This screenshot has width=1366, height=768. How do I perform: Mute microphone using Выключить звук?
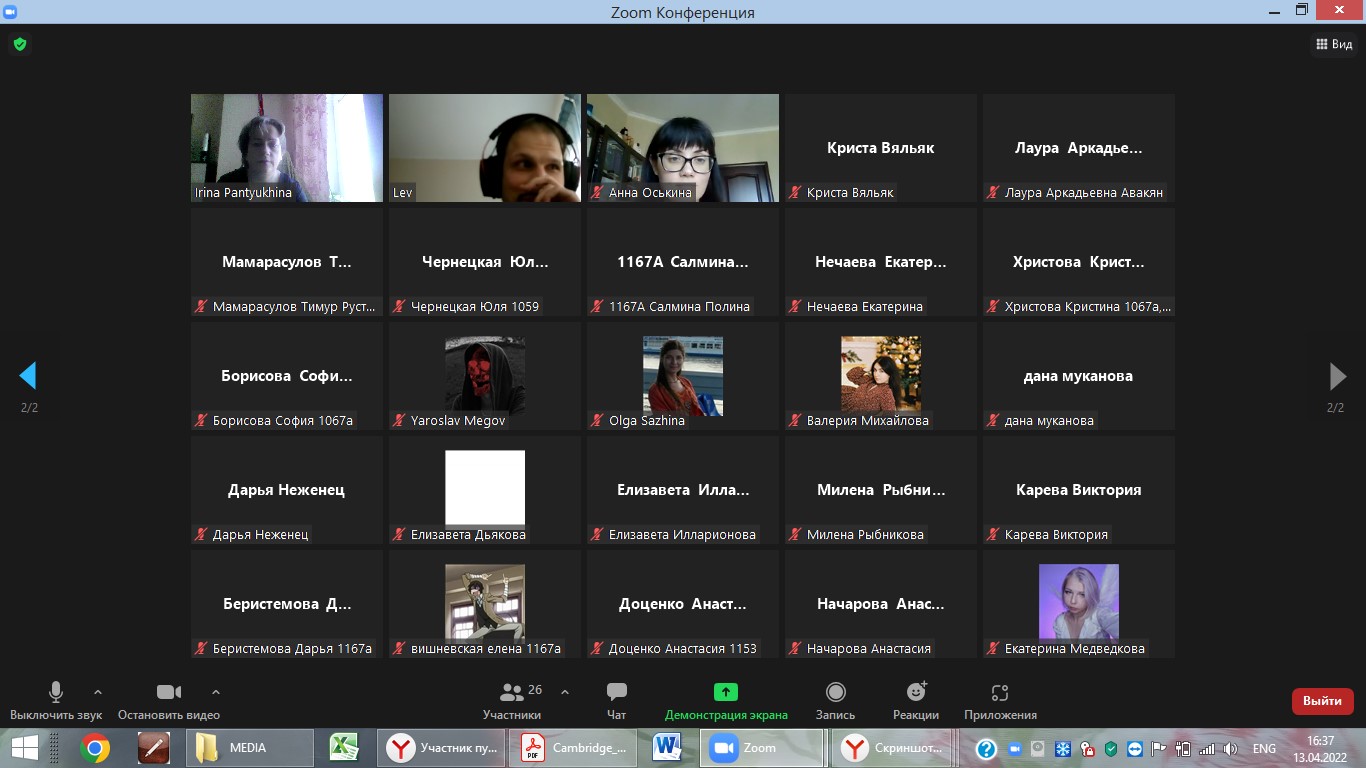point(56,692)
